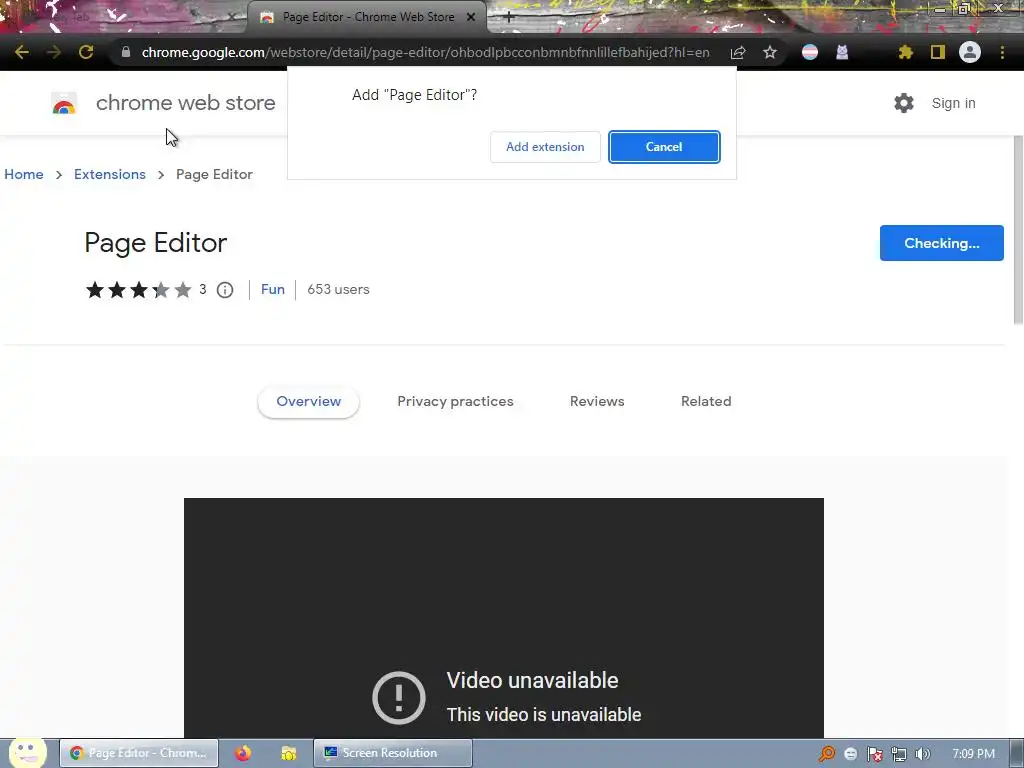Go back to the previous page
The width and height of the screenshot is (1024, 768).
(x=22, y=52)
